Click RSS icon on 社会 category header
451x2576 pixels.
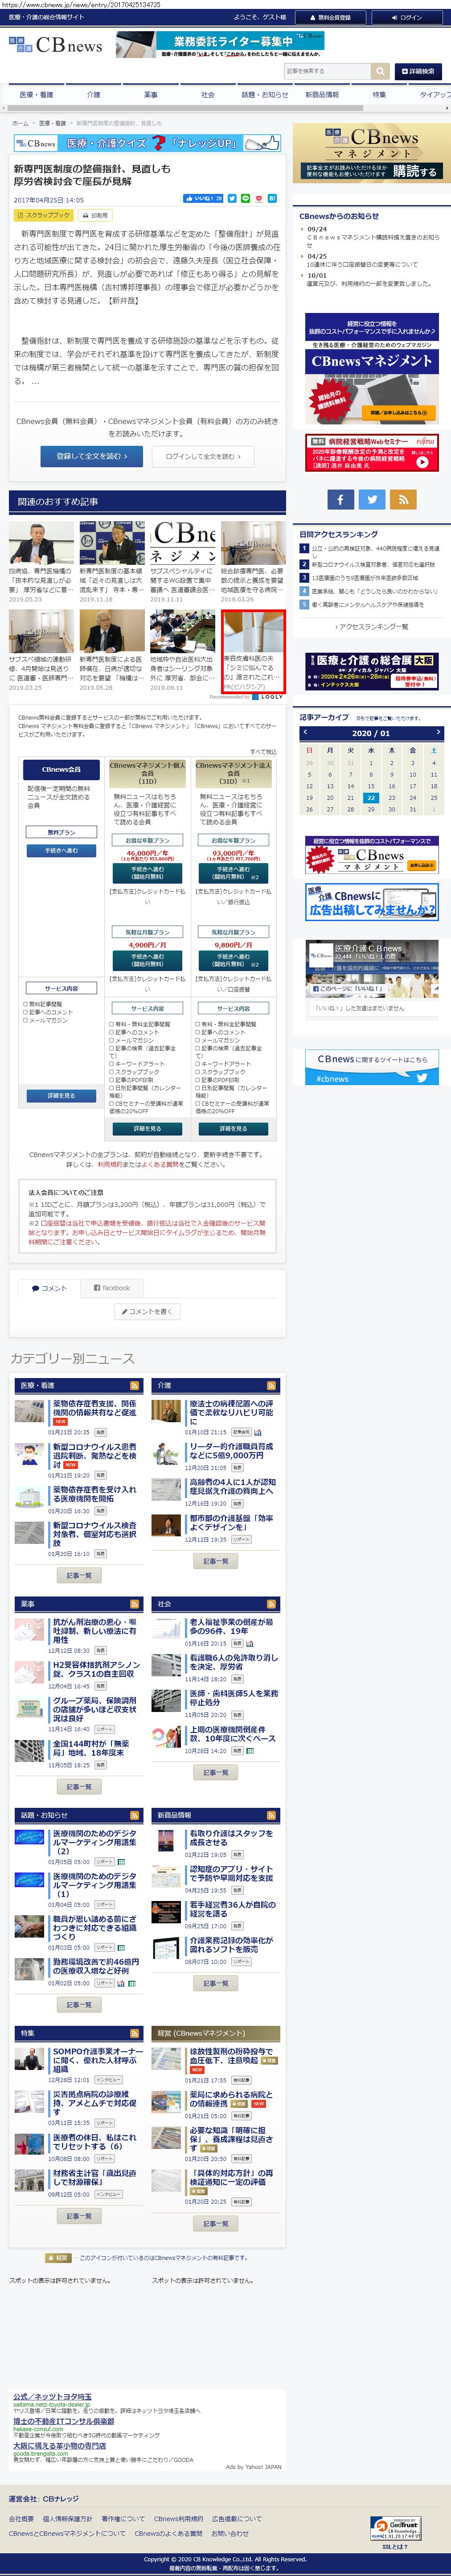(272, 1604)
